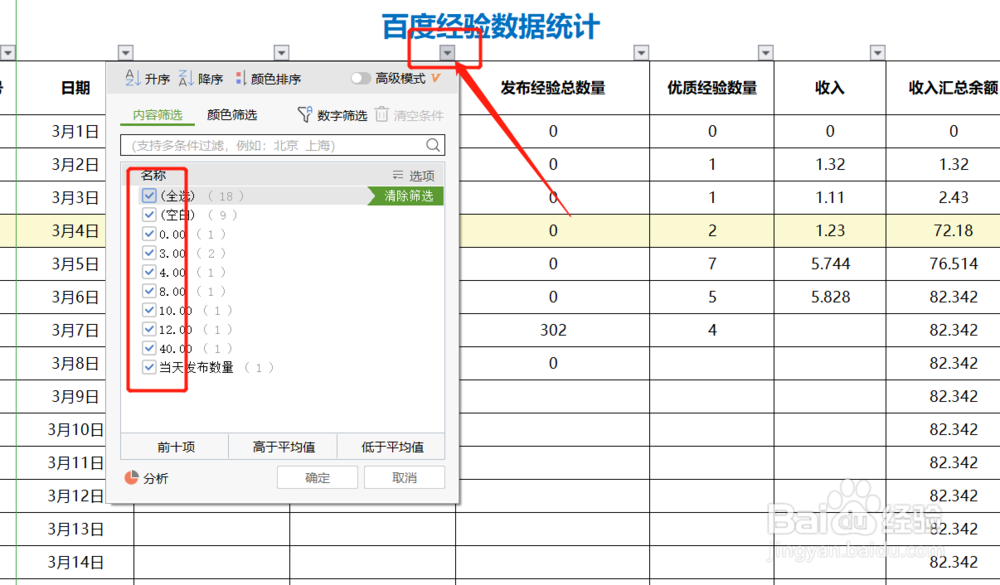
Task: Click 低于平均值 button
Action: [392, 447]
